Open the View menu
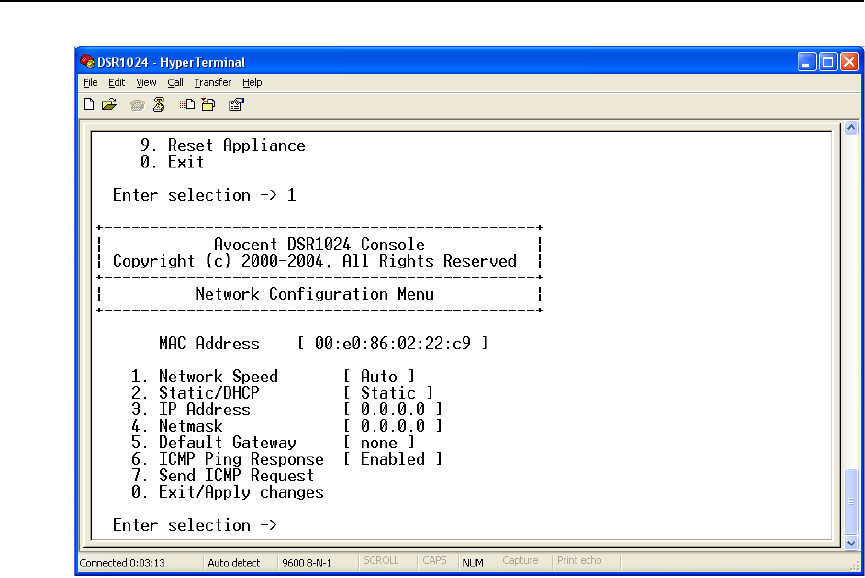Screen dimensions: 865x578 click(x=146, y=83)
